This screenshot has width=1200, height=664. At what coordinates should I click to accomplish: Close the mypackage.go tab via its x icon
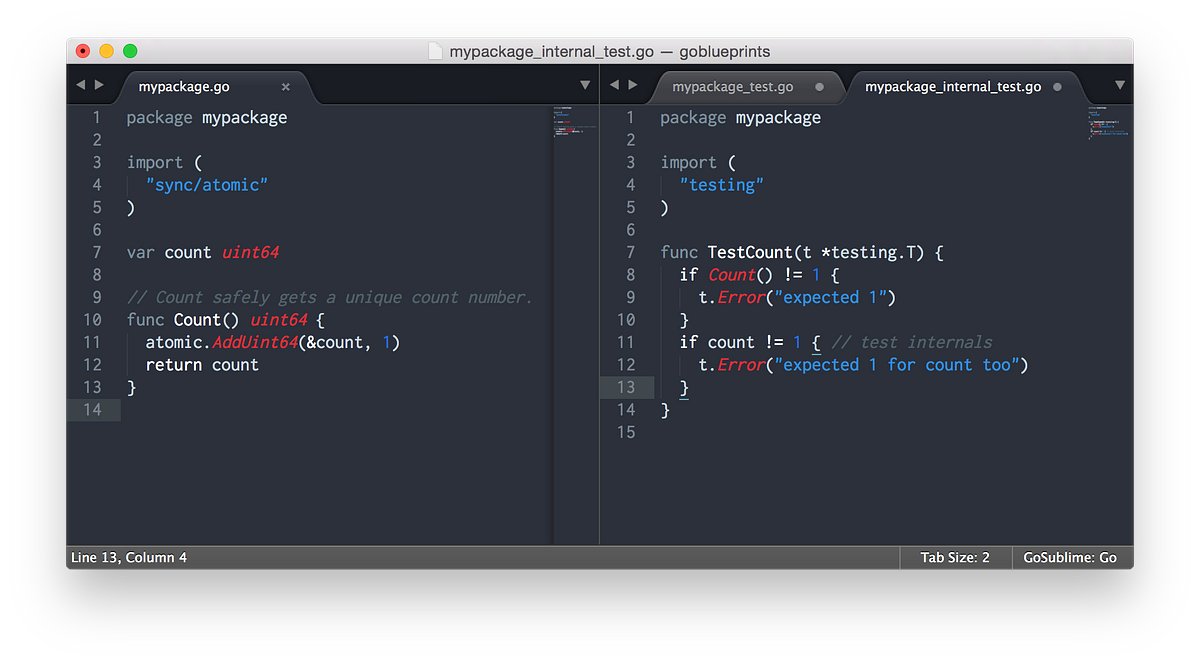click(286, 87)
